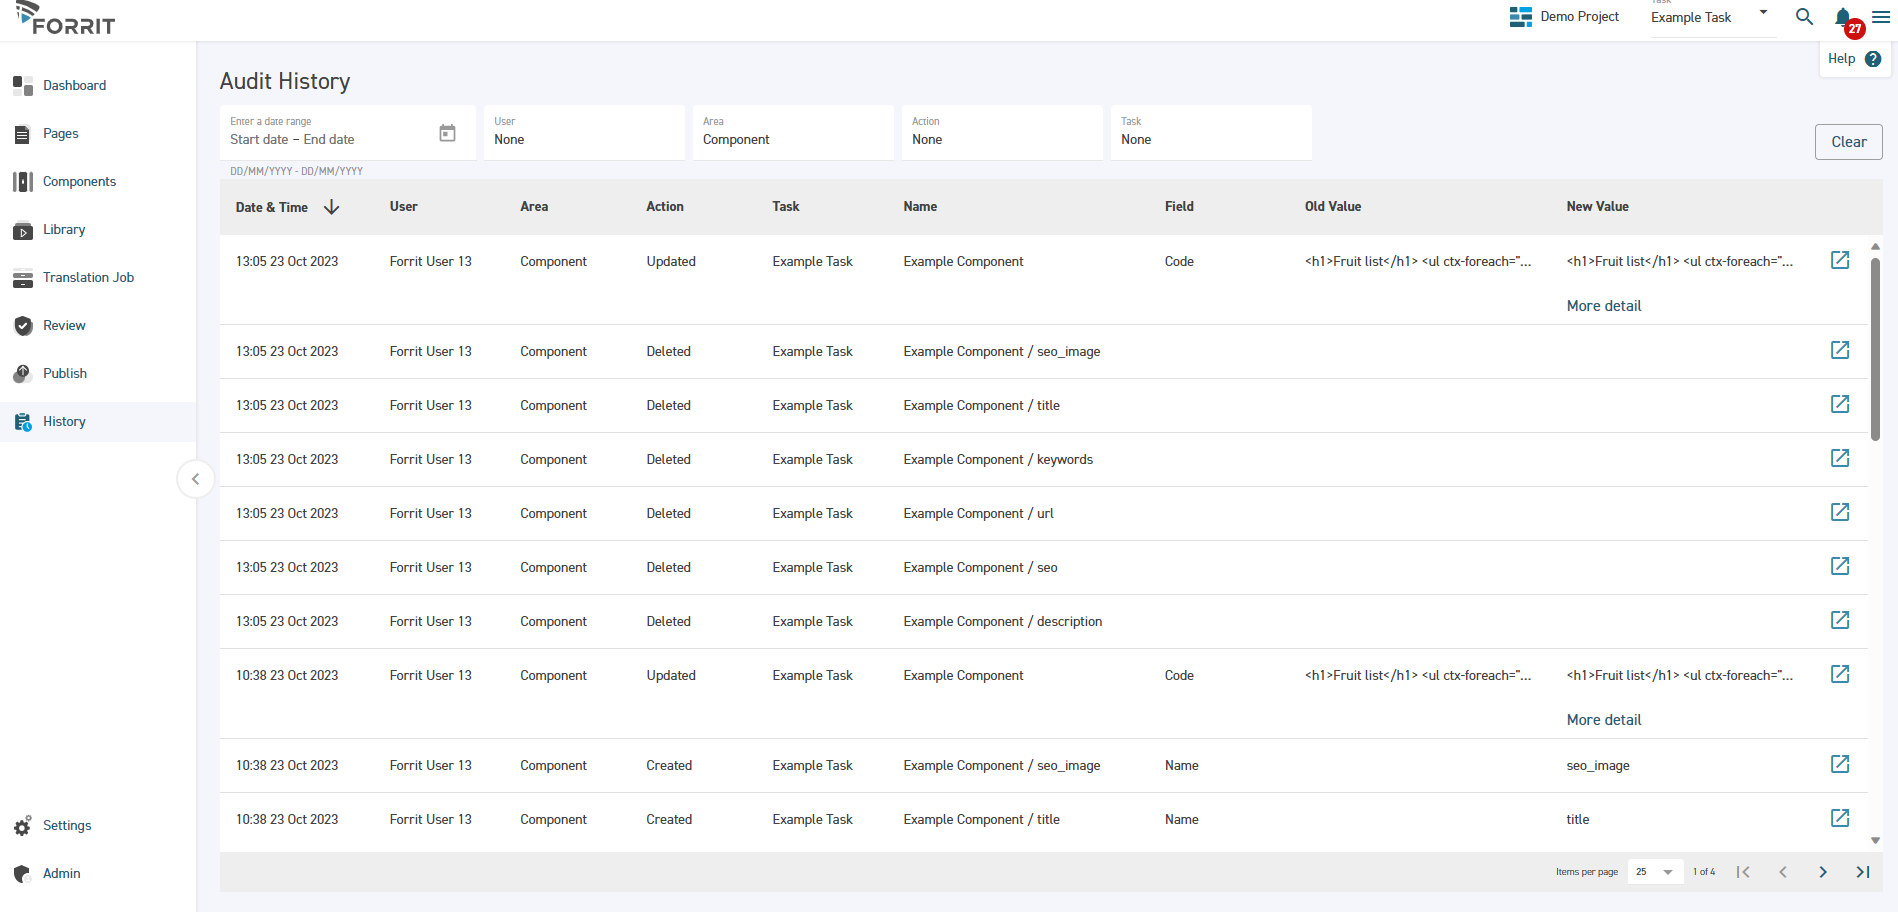This screenshot has height=912, width=1898.
Task: Toggle the Date & Time sort order
Action: [x=331, y=207]
